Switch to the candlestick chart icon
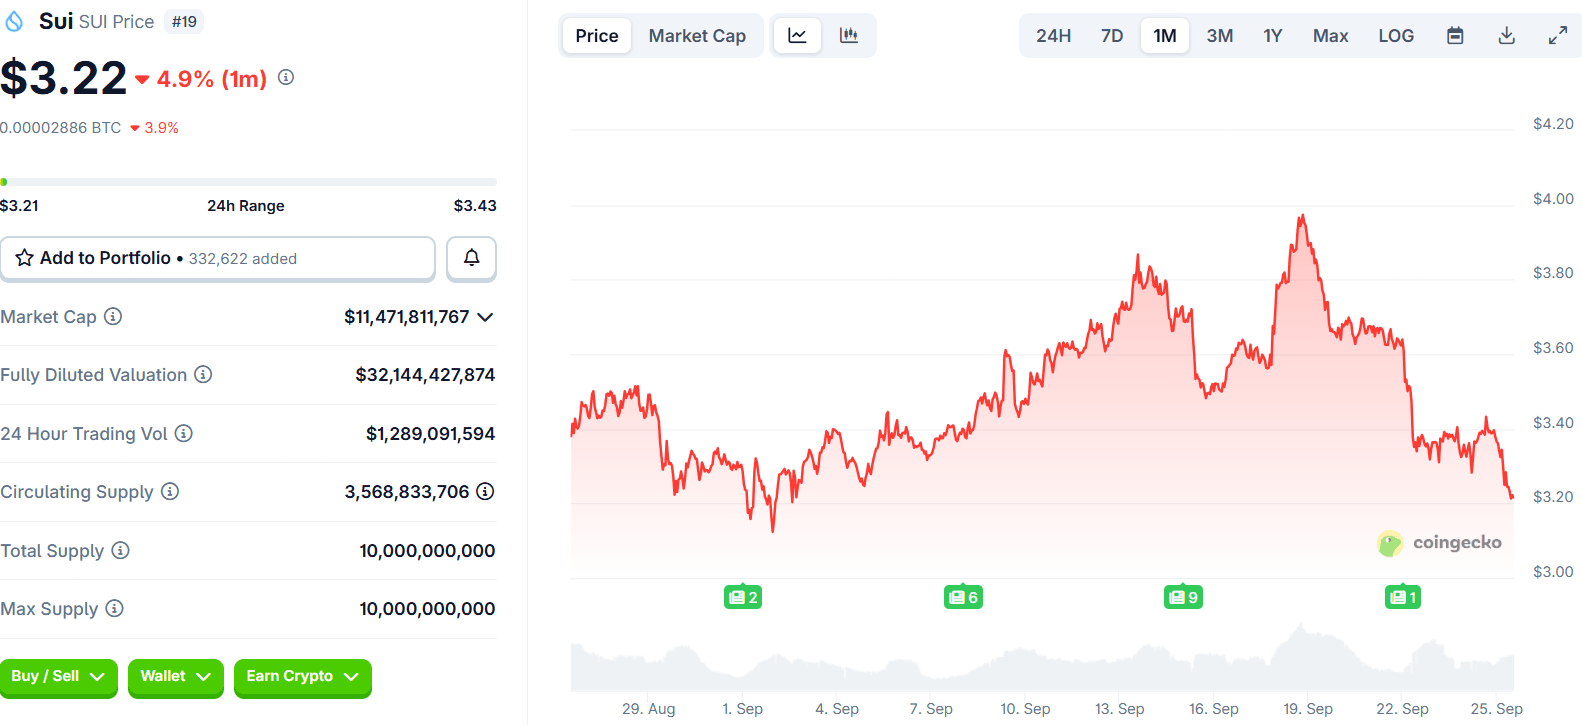The image size is (1582, 725). [x=849, y=36]
